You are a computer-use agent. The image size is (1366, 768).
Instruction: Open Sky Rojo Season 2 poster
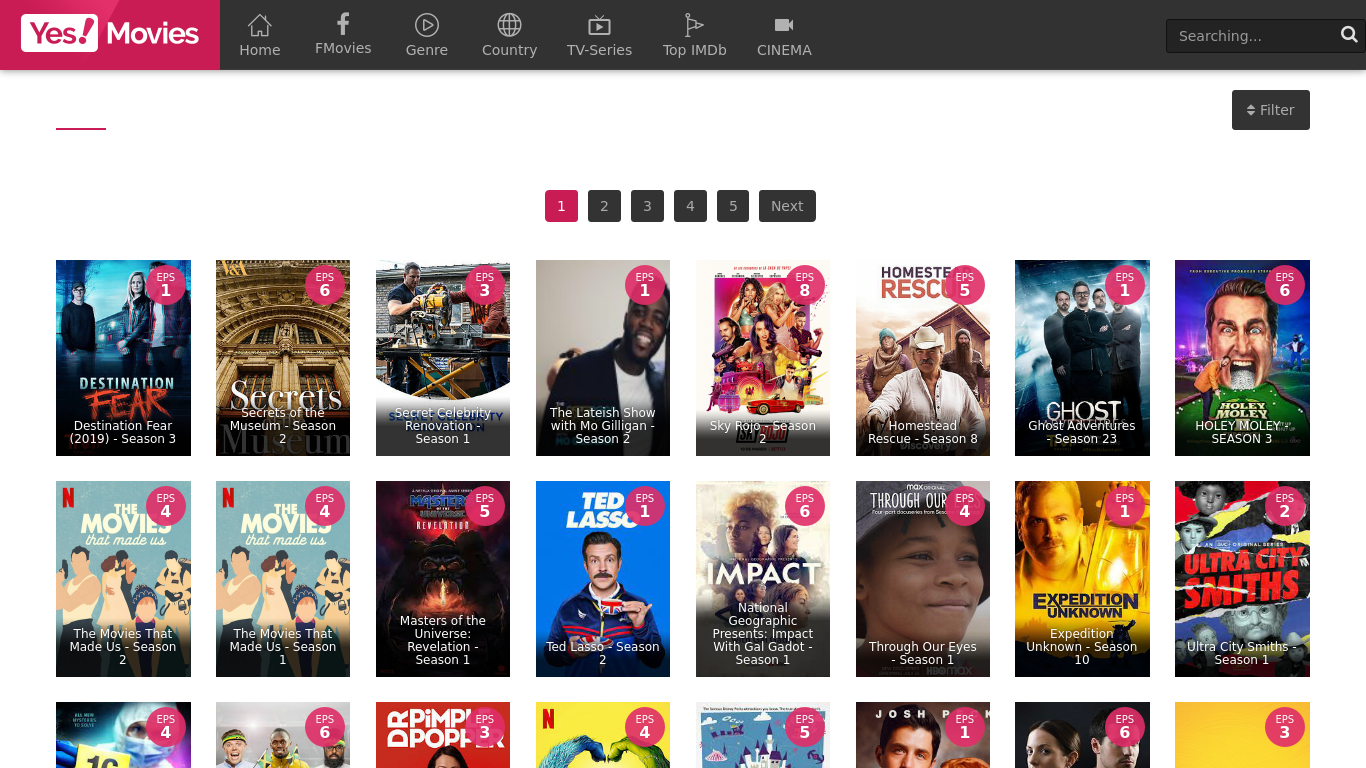click(x=763, y=358)
